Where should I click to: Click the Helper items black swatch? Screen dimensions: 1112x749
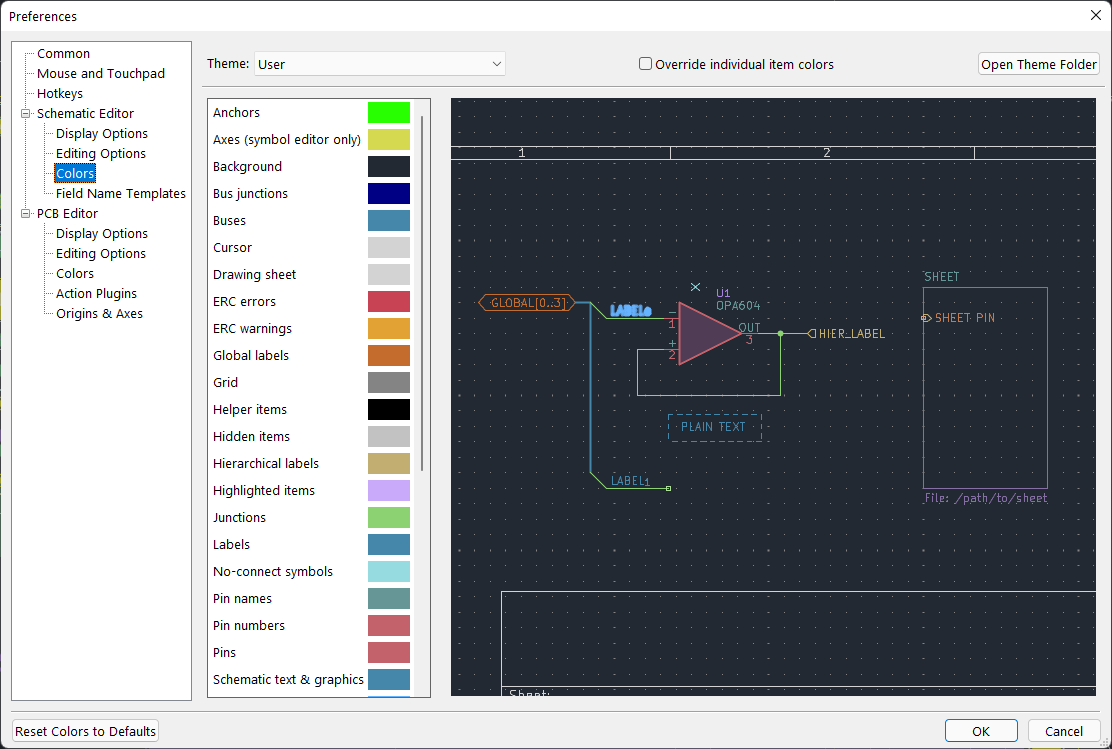click(389, 409)
